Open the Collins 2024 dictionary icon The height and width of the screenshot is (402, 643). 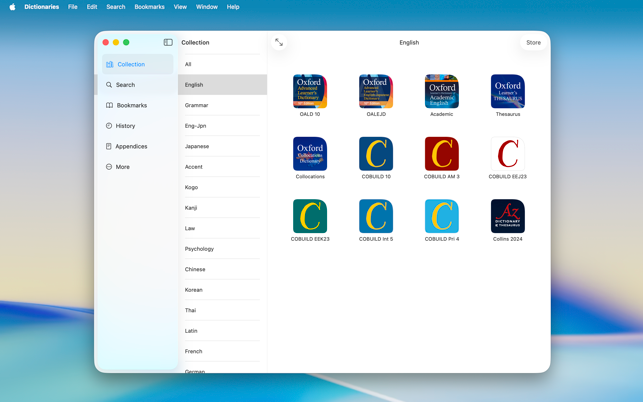tap(508, 216)
